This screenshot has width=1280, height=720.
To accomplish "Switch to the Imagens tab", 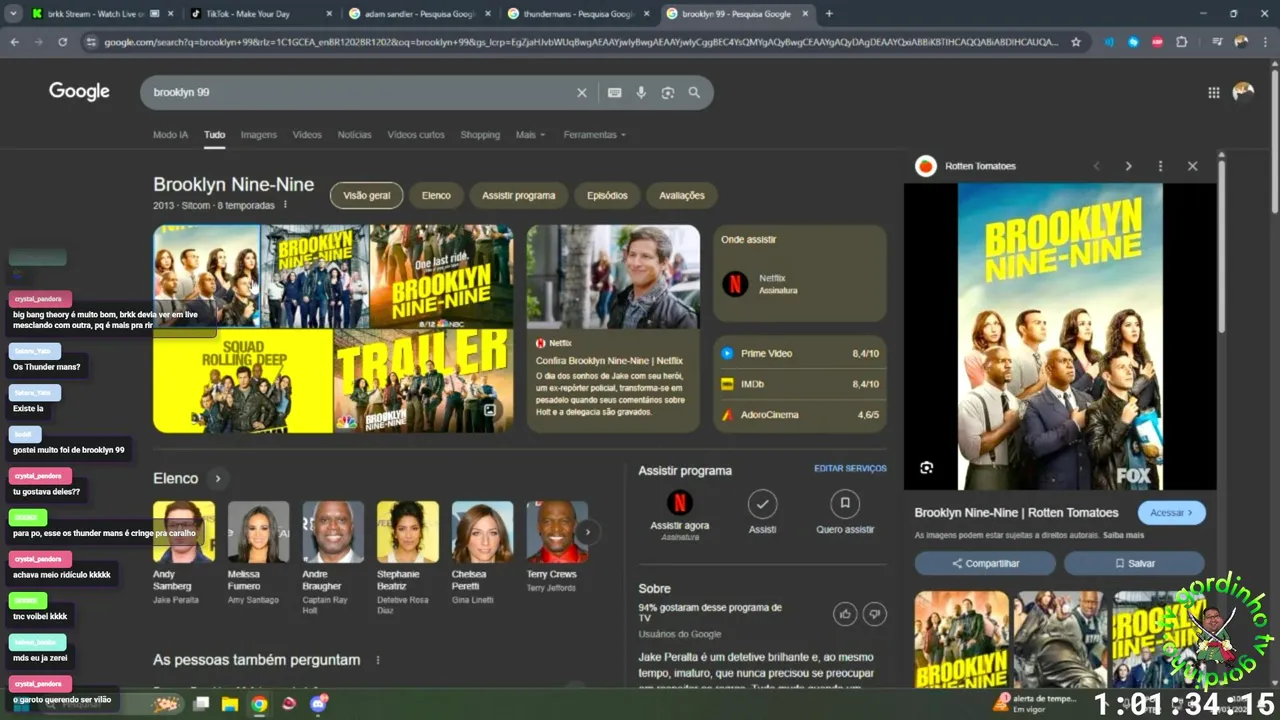I will 258,135.
